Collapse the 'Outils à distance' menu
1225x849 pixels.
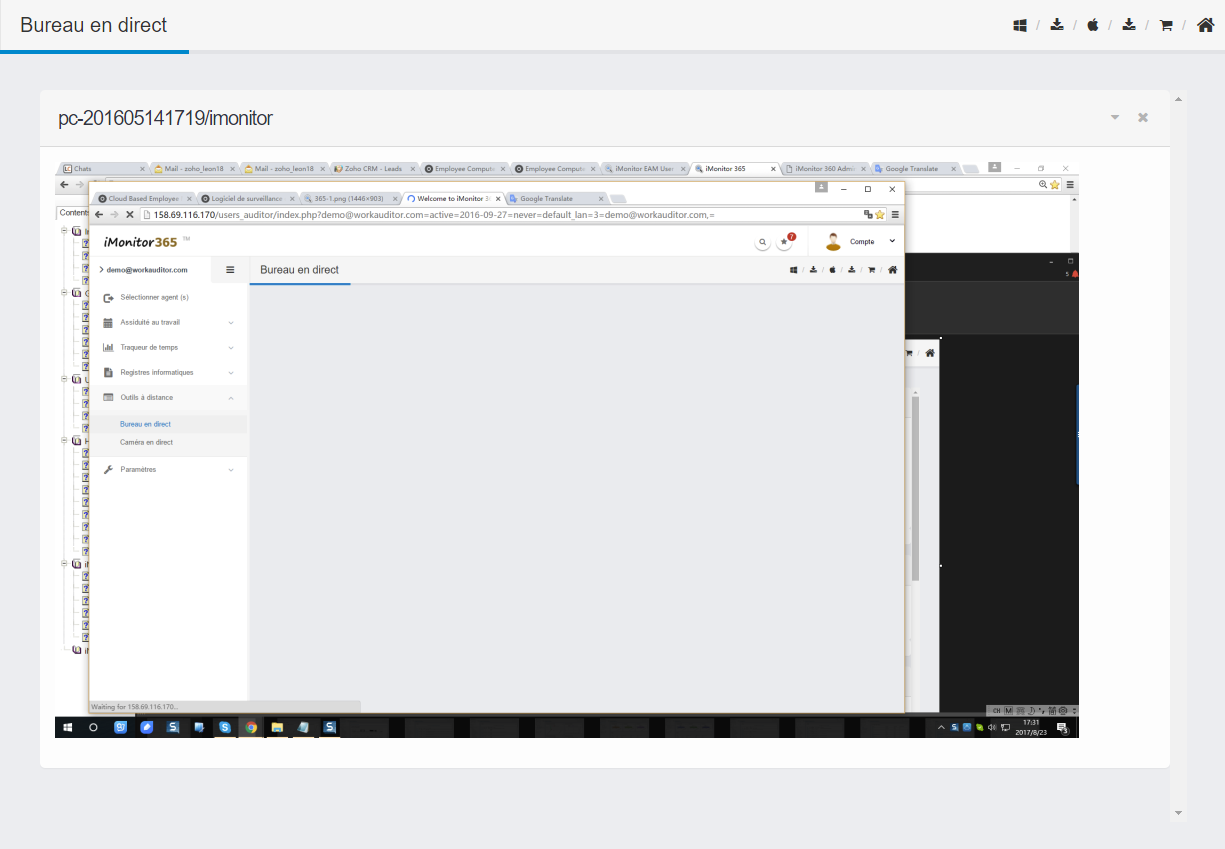click(x=169, y=397)
